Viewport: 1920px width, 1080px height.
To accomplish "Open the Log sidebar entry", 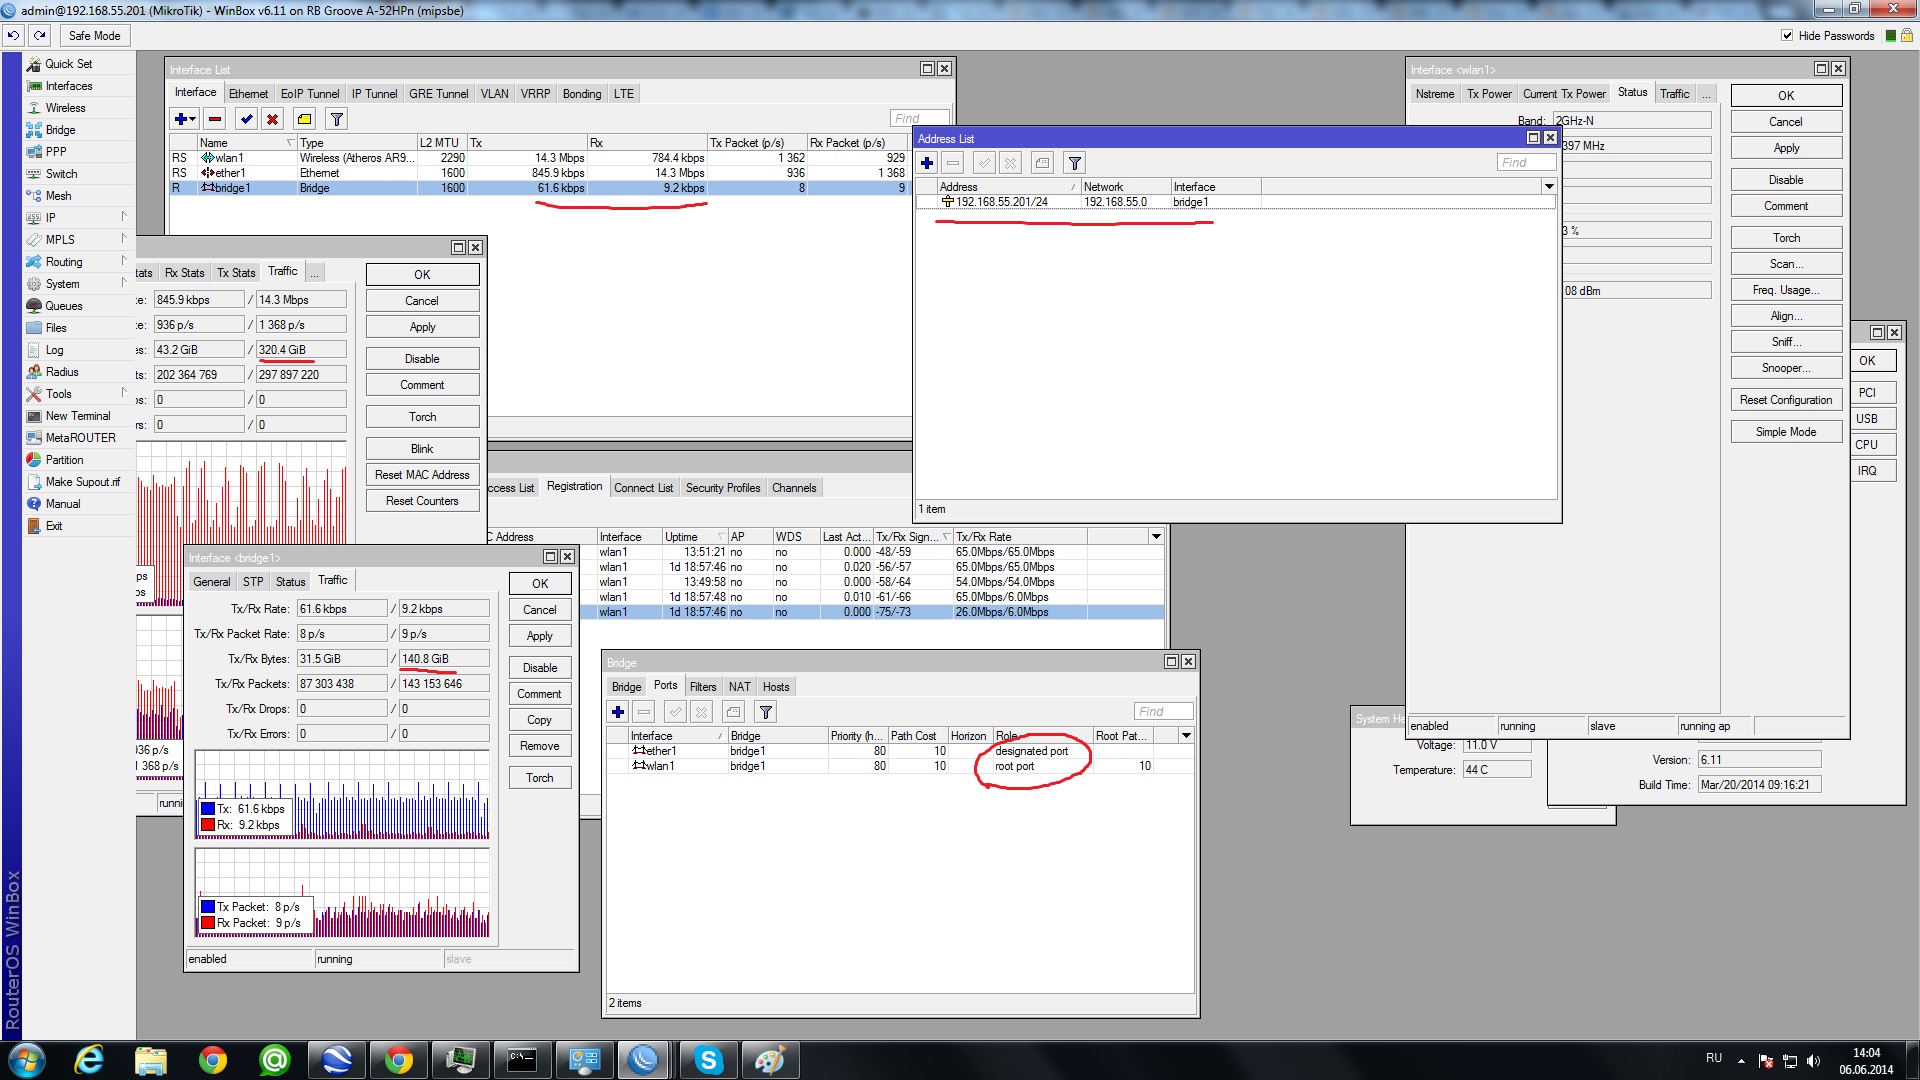I will pyautogui.click(x=54, y=349).
